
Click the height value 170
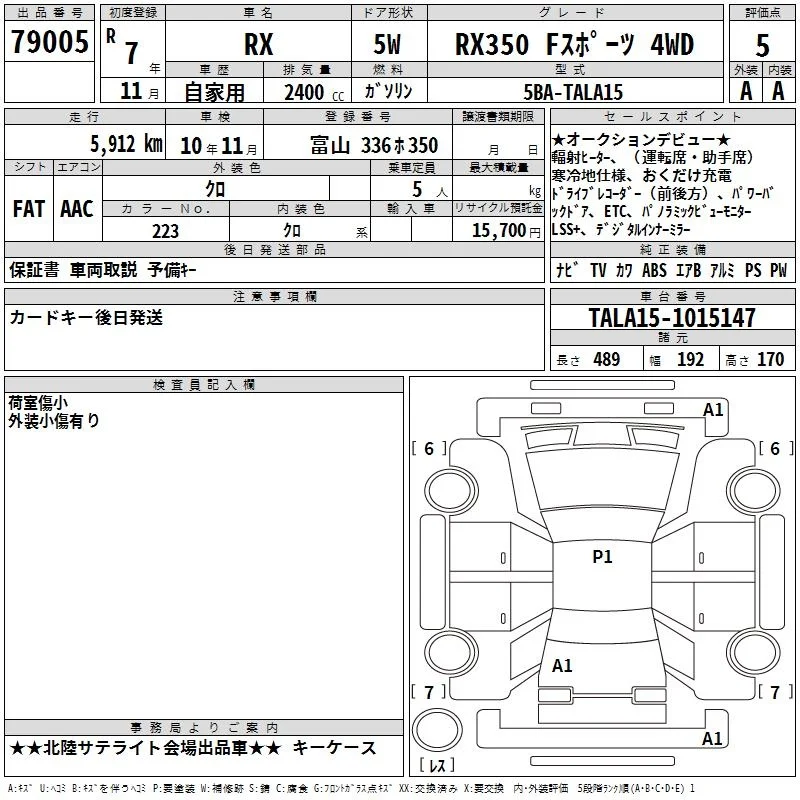[770, 360]
